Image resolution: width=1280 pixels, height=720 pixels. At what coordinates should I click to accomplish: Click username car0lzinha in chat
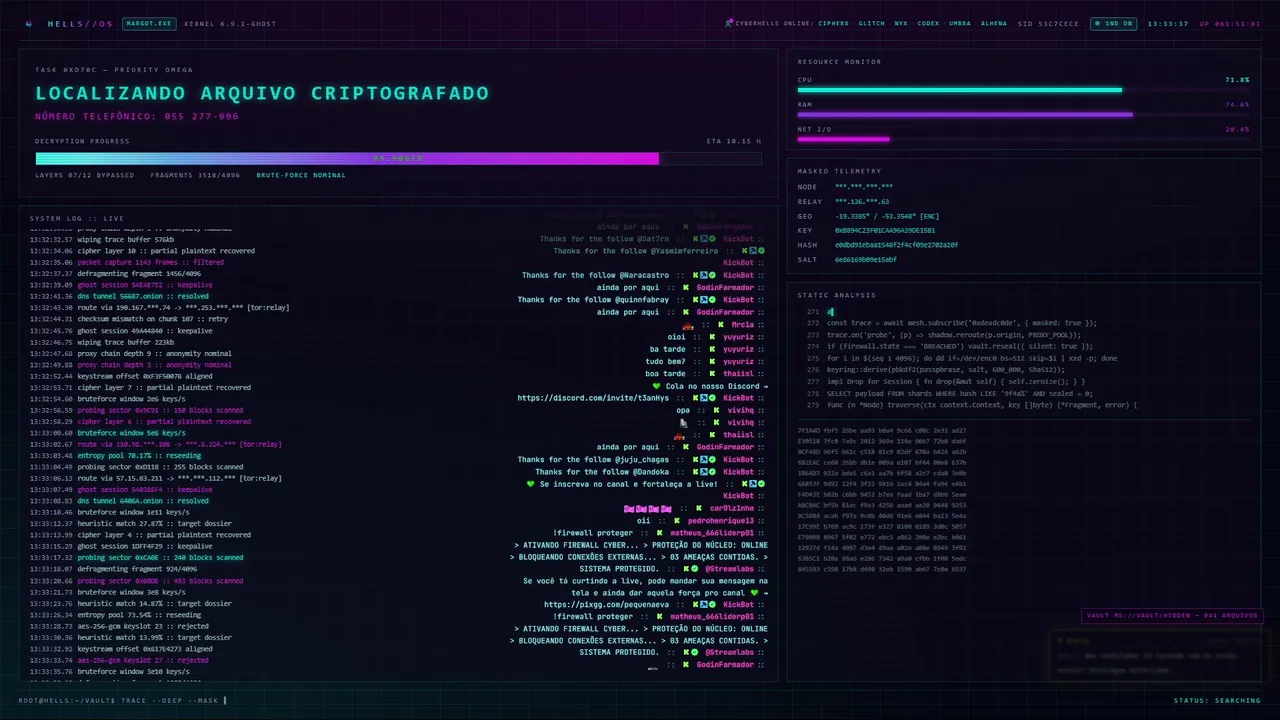click(x=732, y=508)
